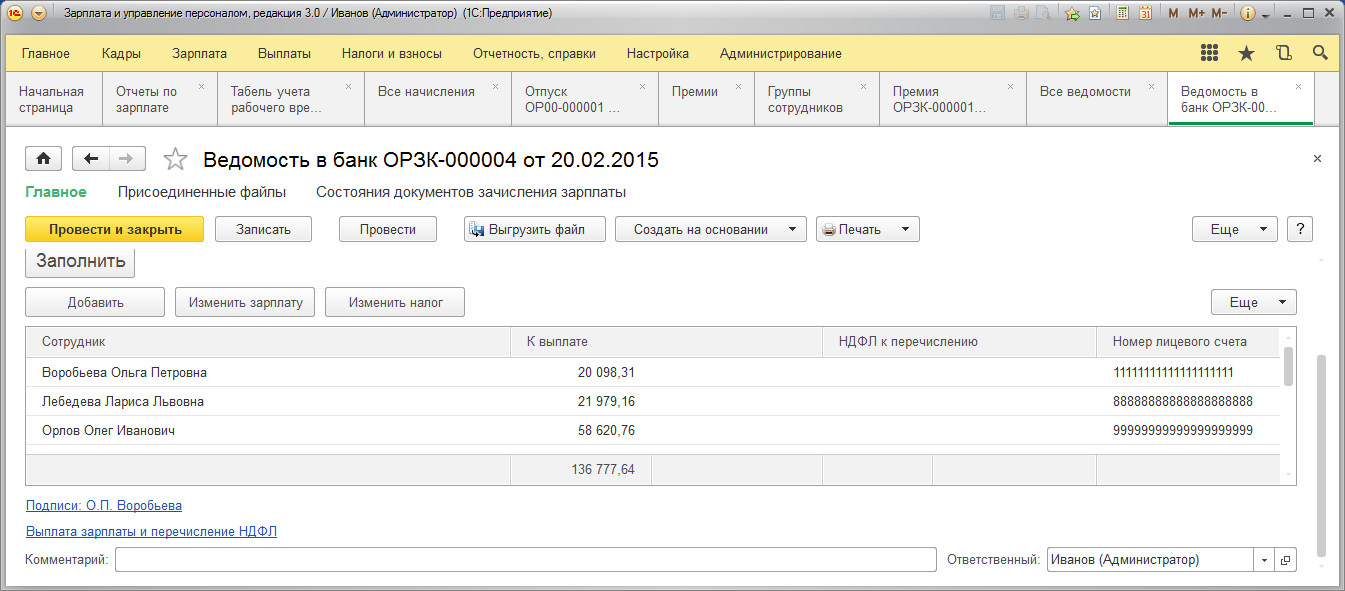Open help with the question mark button

1300,229
